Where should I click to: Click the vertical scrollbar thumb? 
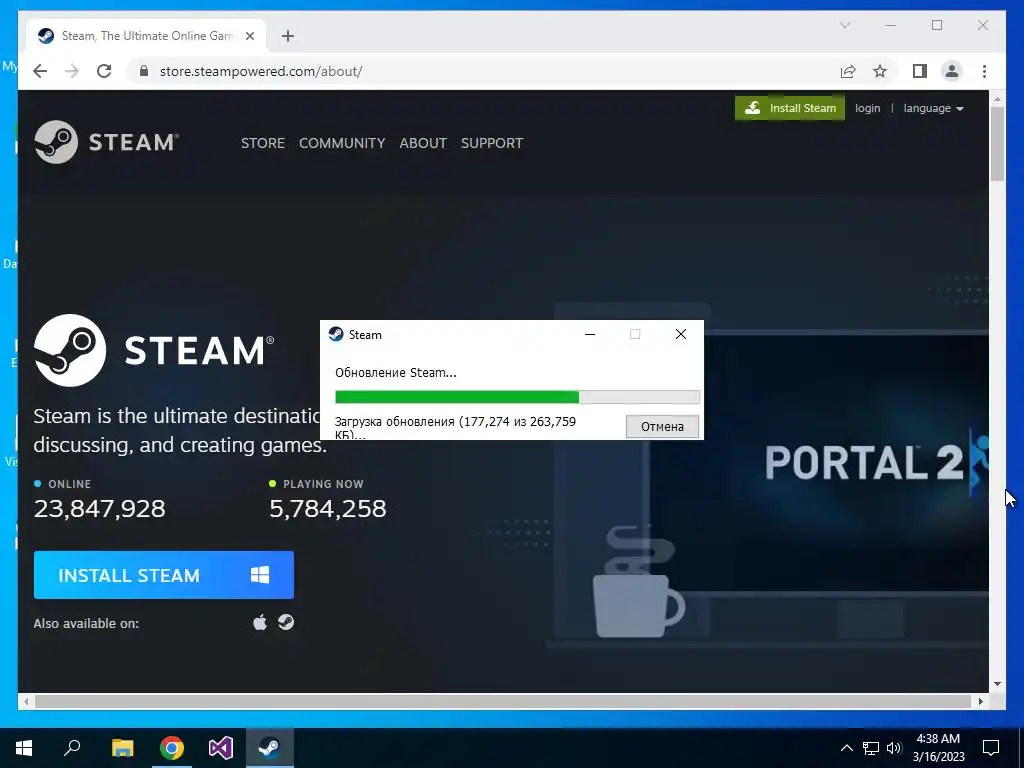coord(997,144)
